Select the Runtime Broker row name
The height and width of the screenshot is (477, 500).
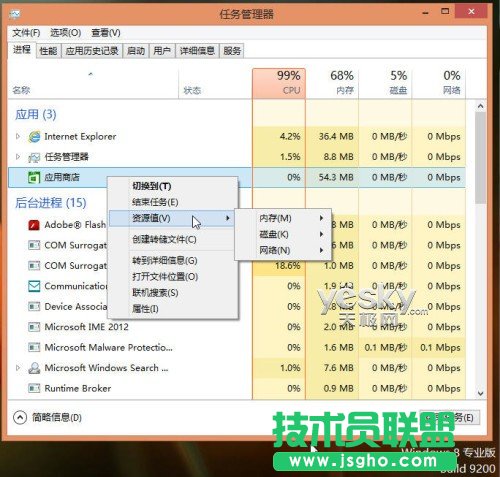78,388
